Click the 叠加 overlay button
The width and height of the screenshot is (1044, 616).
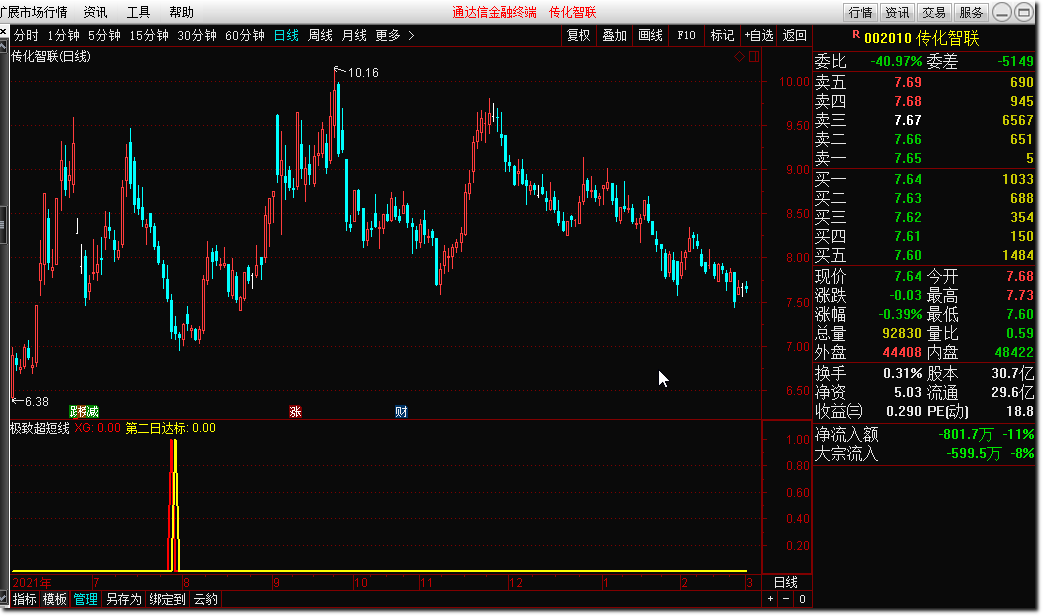pos(615,35)
